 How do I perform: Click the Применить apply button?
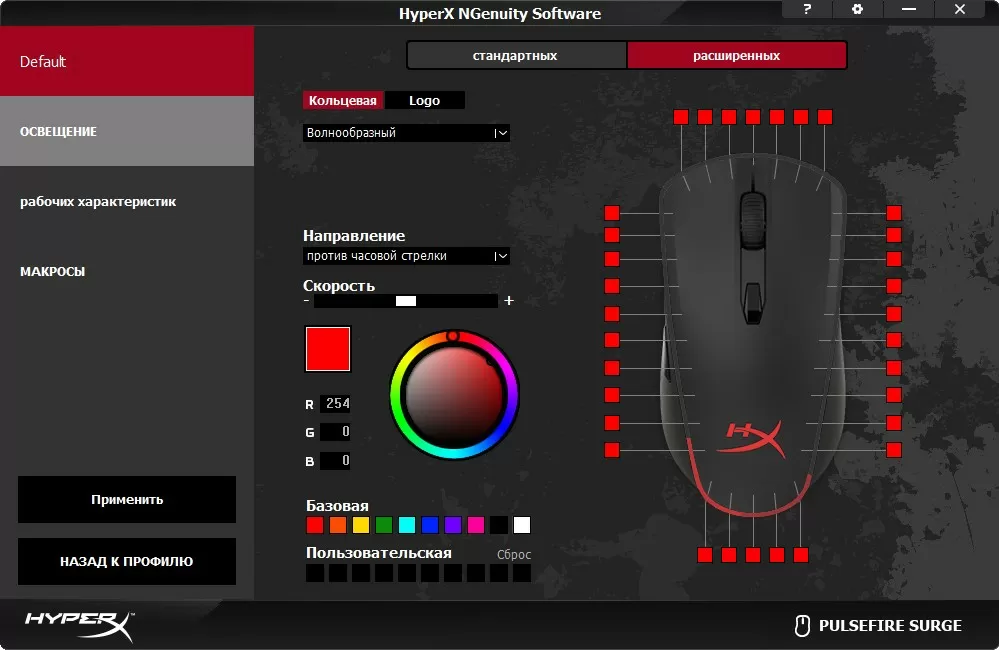click(x=127, y=500)
